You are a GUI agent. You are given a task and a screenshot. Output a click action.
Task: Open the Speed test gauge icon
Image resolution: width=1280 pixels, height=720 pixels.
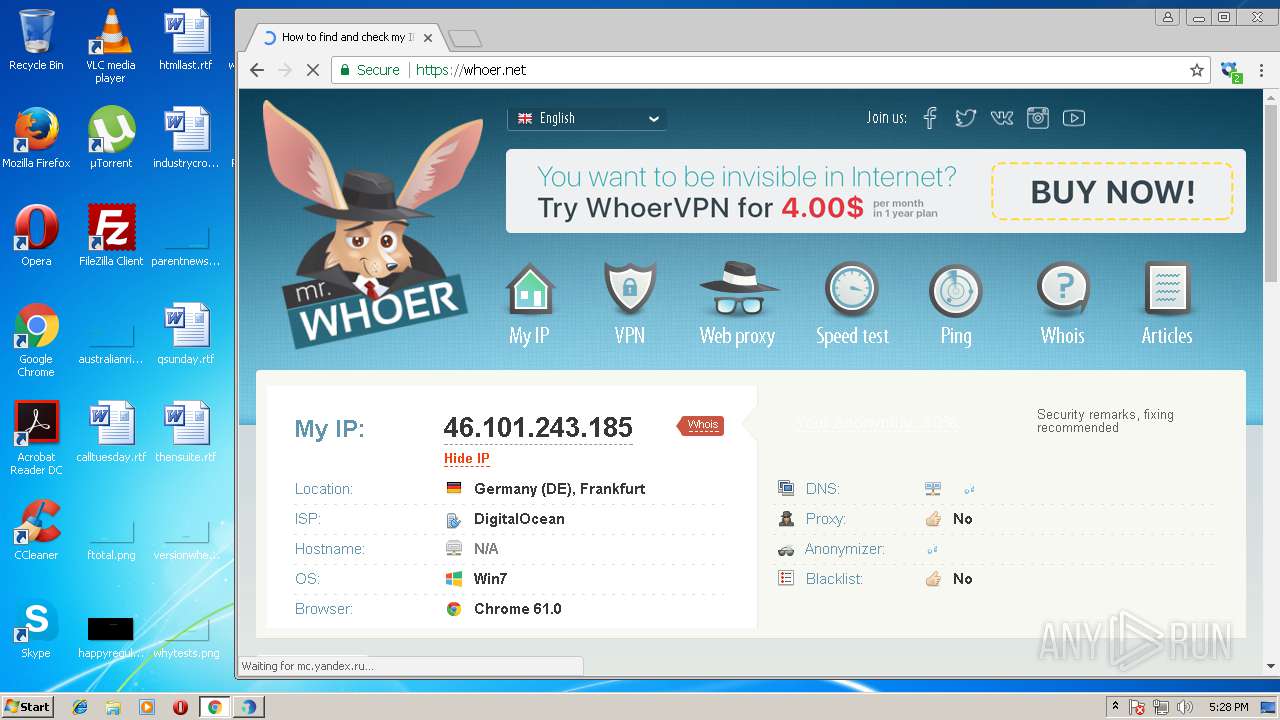click(x=852, y=290)
